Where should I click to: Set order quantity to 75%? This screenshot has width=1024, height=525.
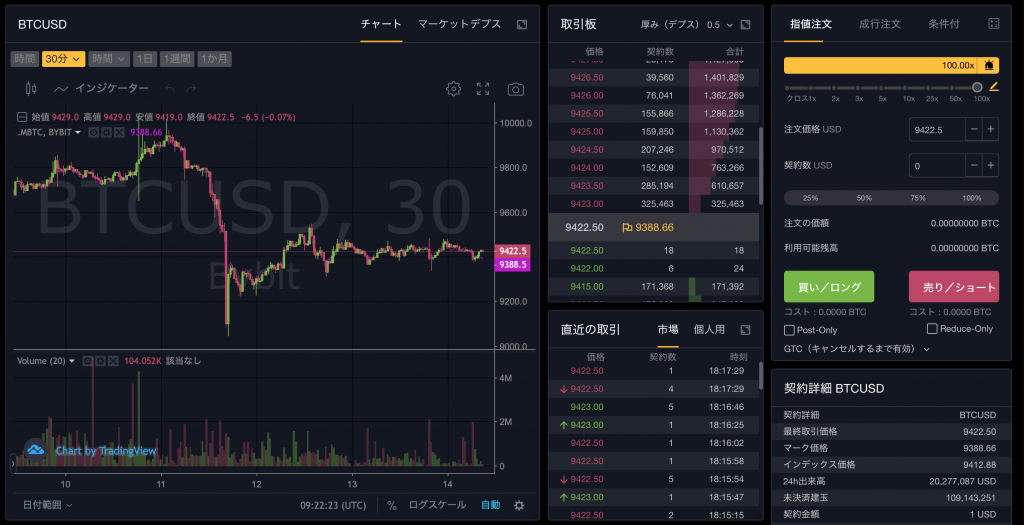point(918,198)
